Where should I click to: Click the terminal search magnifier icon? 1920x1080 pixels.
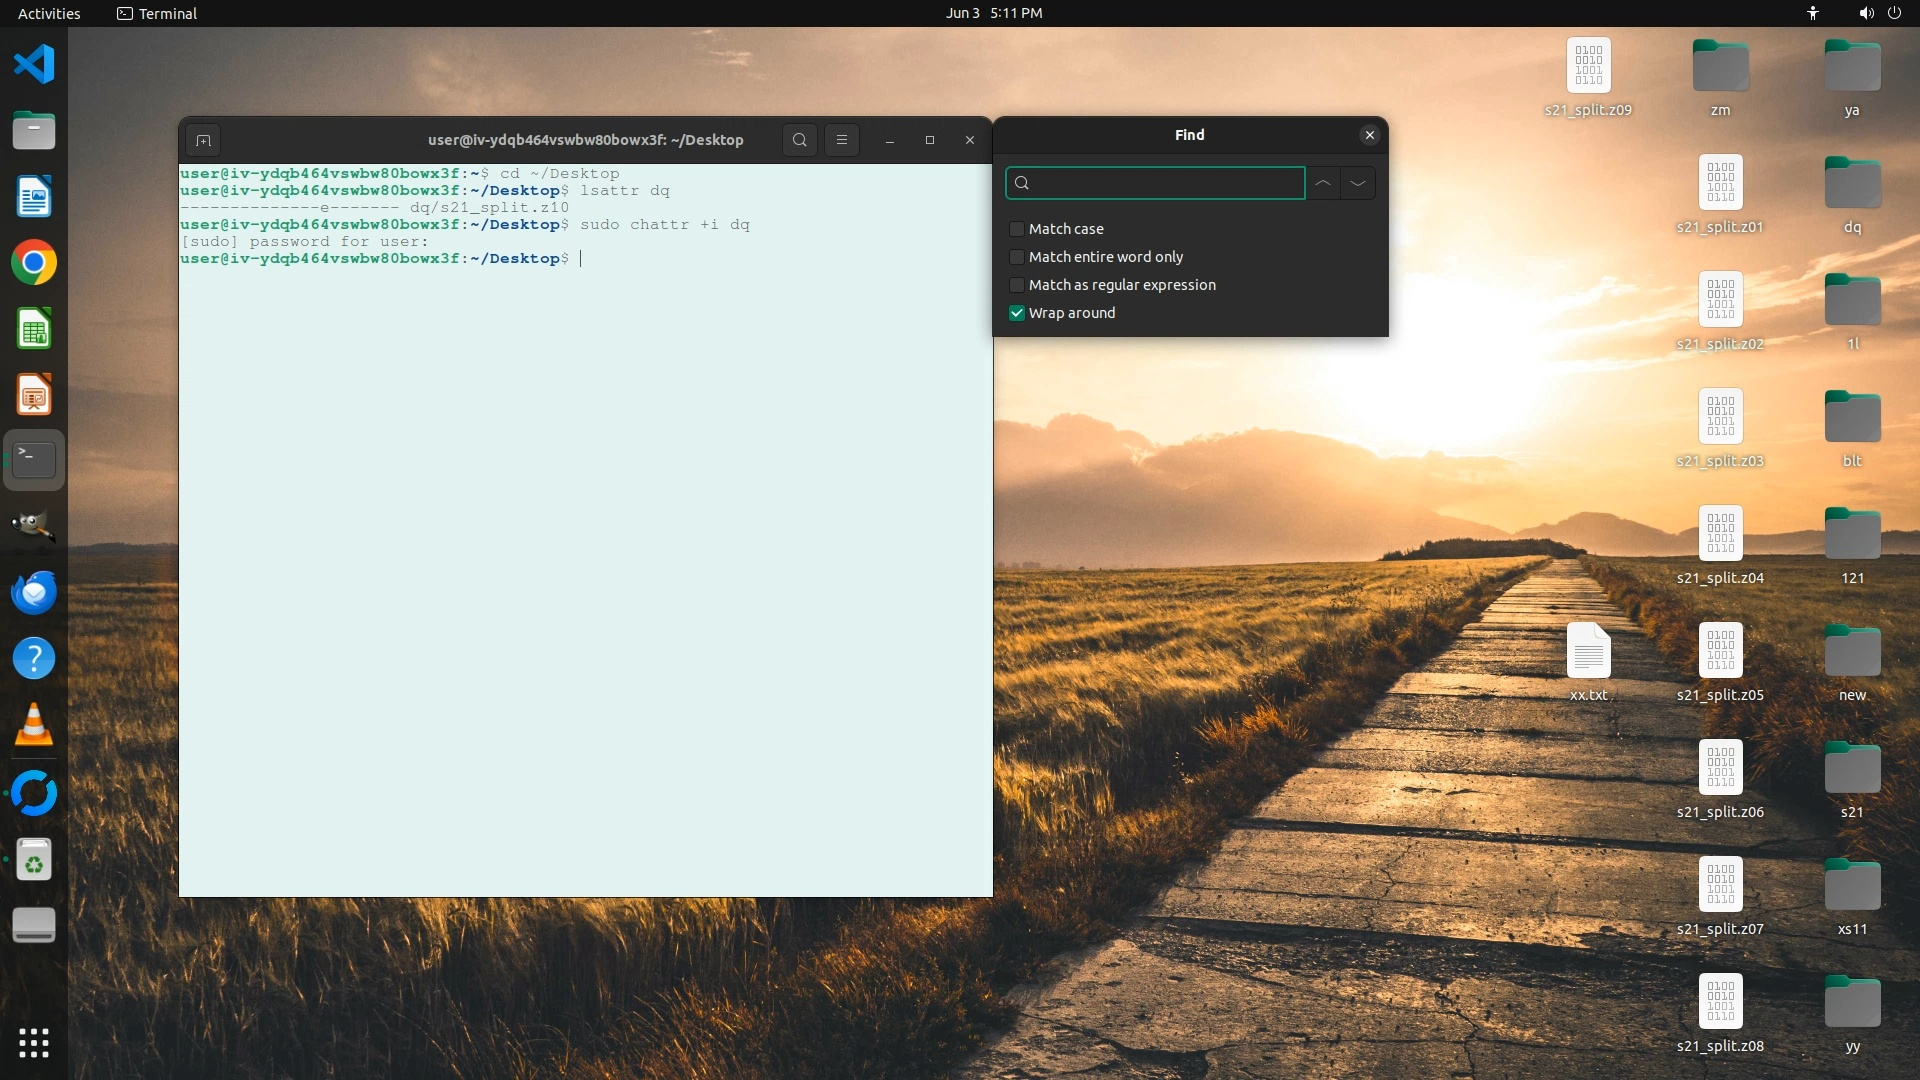coord(799,140)
